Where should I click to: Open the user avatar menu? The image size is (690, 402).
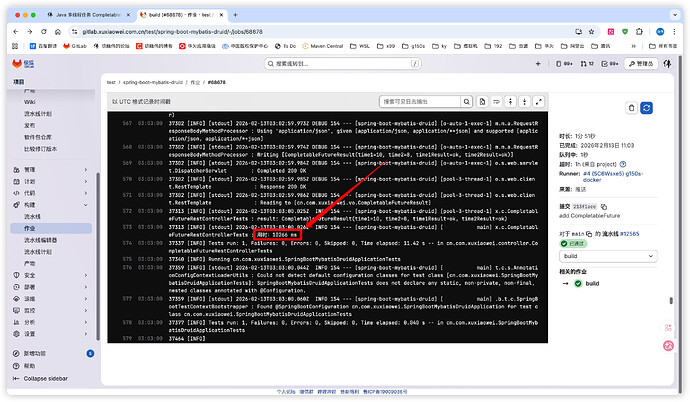(667, 64)
